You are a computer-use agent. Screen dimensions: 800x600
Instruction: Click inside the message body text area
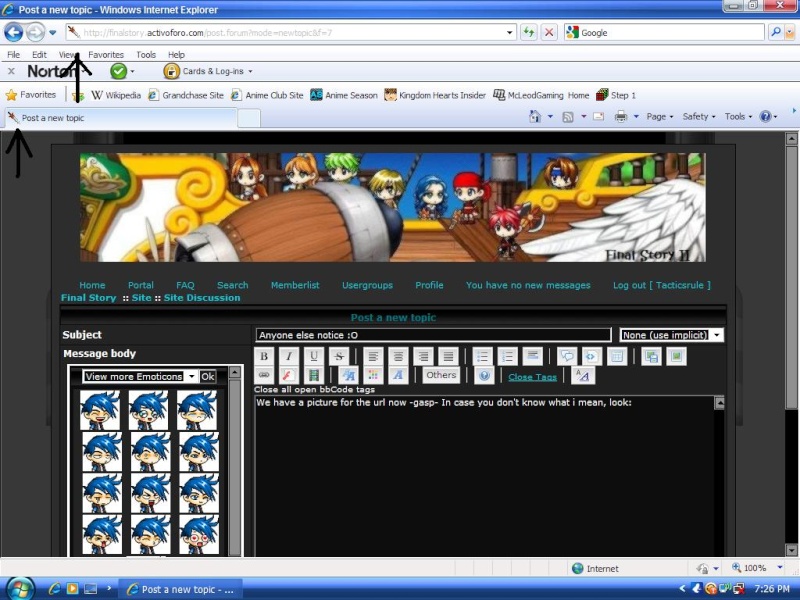485,476
